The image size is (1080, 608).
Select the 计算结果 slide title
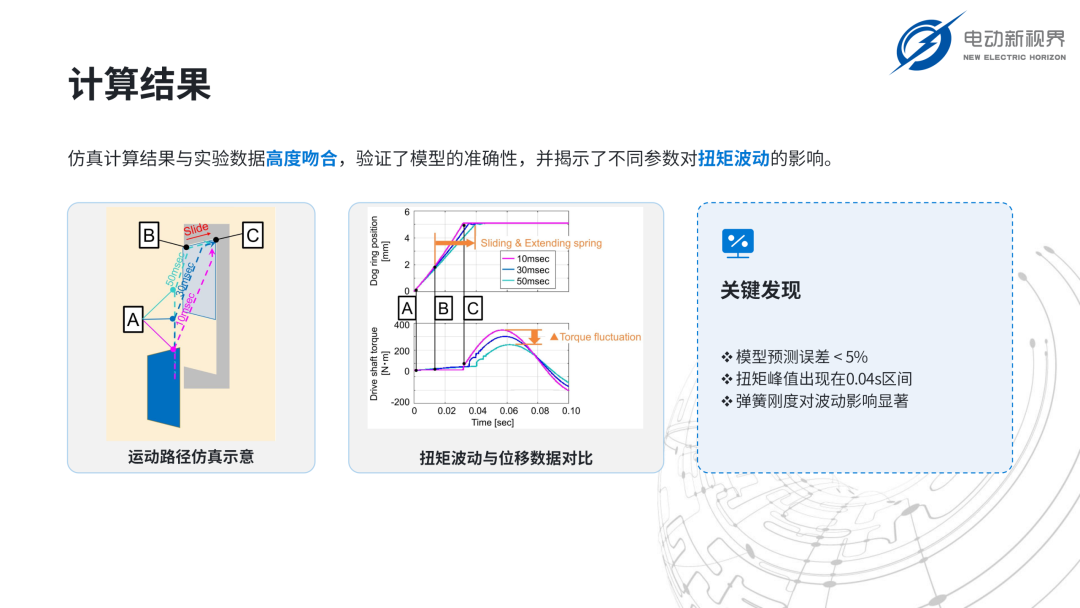pyautogui.click(x=140, y=85)
